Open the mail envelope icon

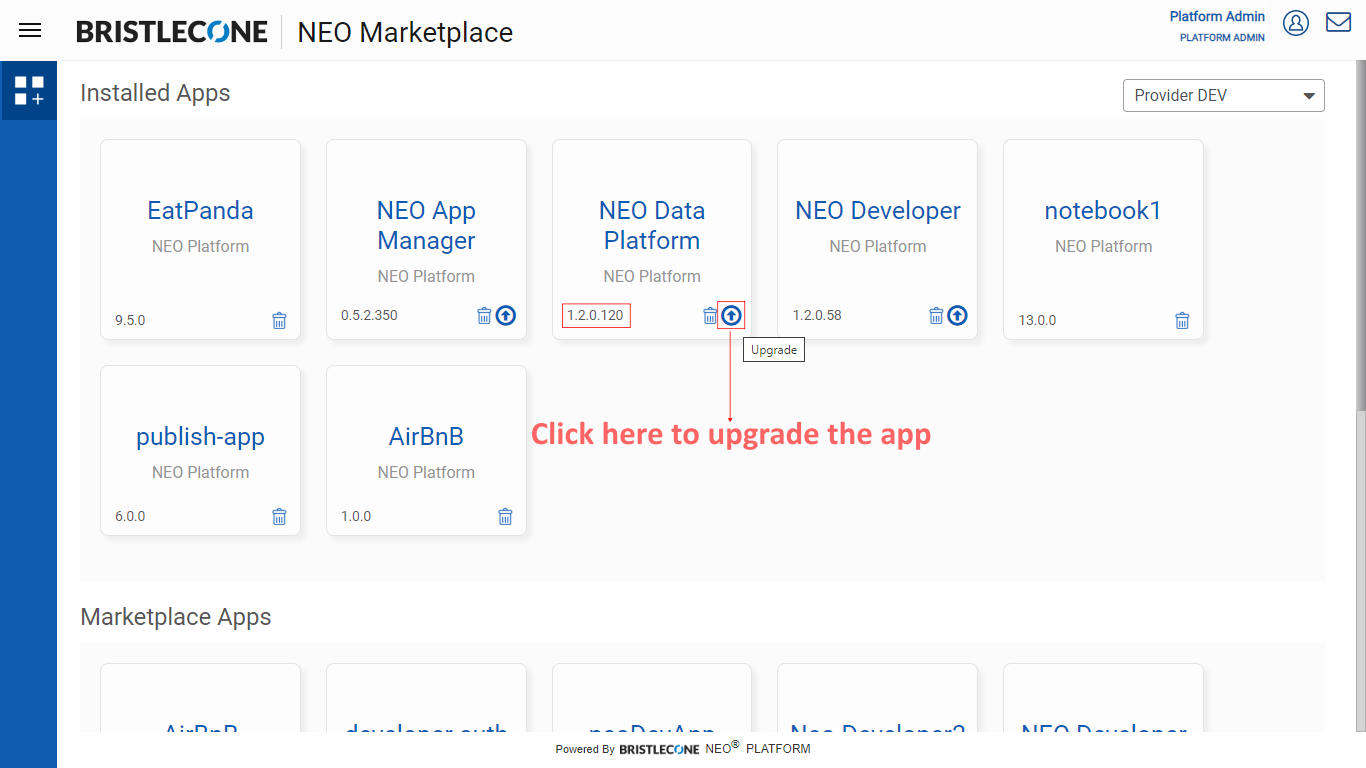click(1339, 22)
